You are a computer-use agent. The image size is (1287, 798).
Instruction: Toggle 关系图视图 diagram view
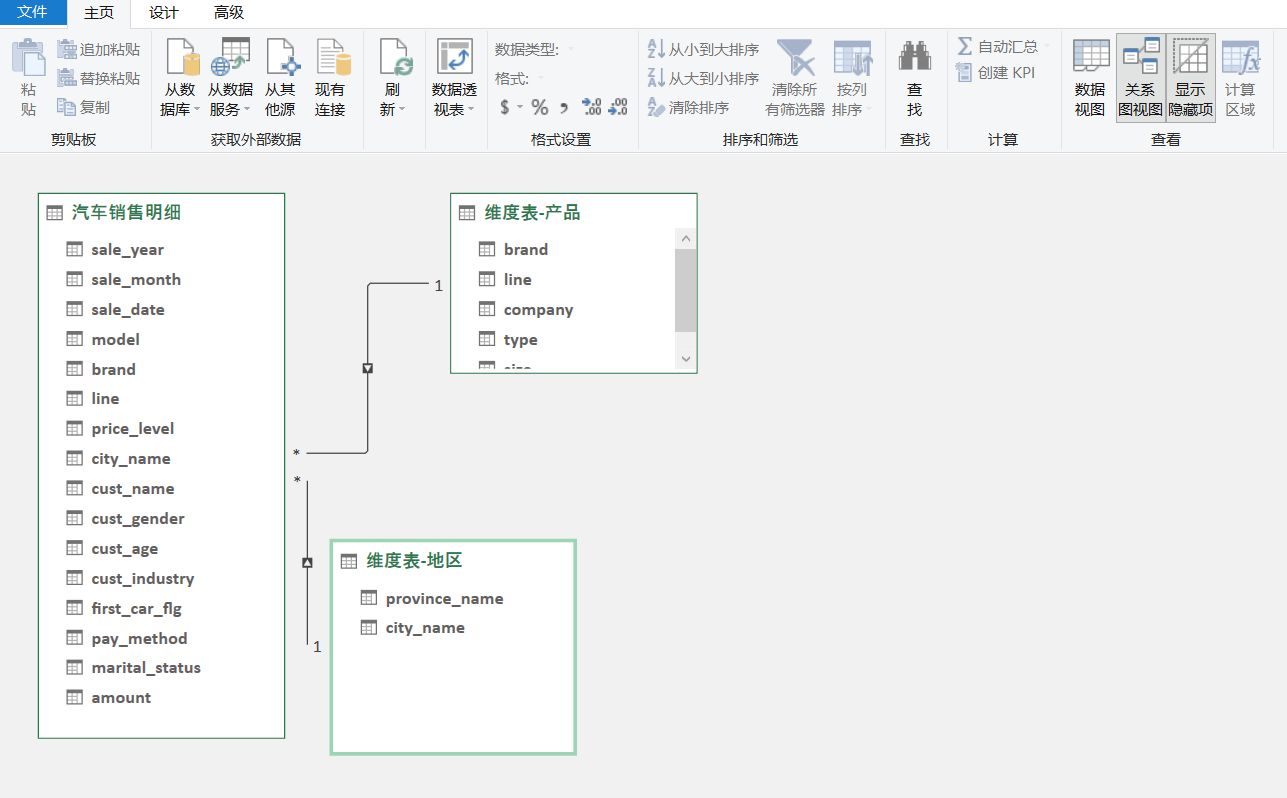coord(1140,78)
